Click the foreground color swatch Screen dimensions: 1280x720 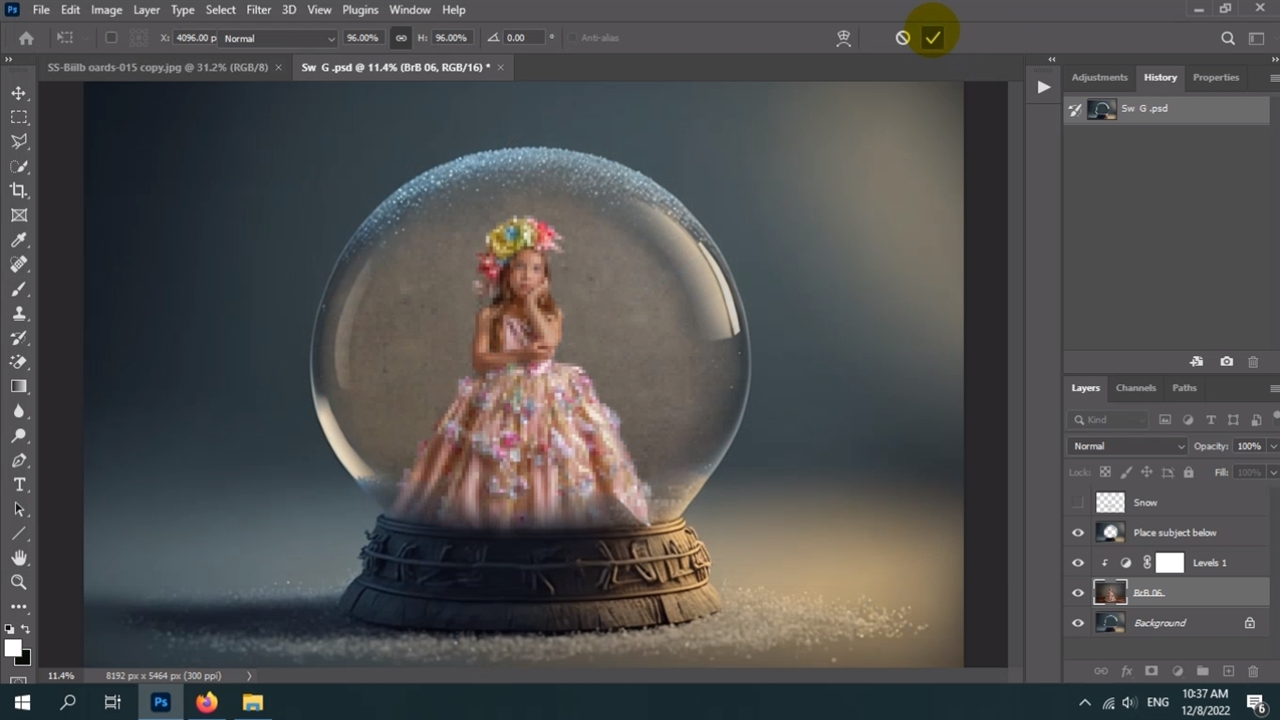point(13,649)
